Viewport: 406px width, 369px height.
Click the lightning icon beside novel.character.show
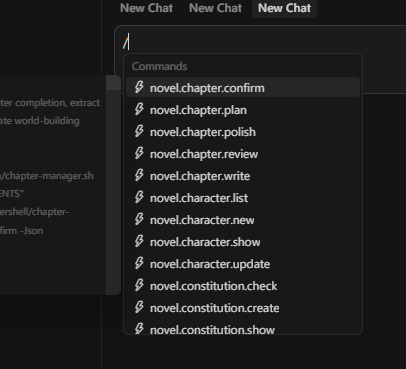pos(139,242)
